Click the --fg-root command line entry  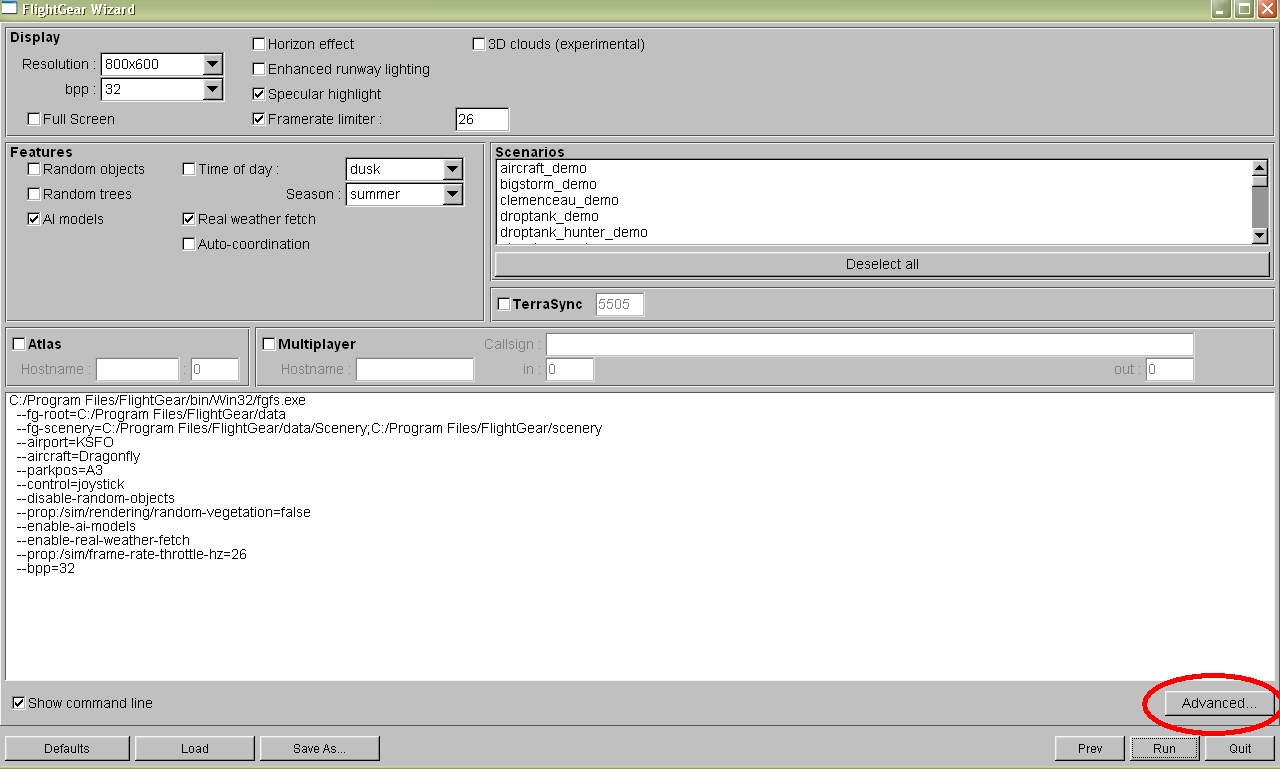(151, 414)
